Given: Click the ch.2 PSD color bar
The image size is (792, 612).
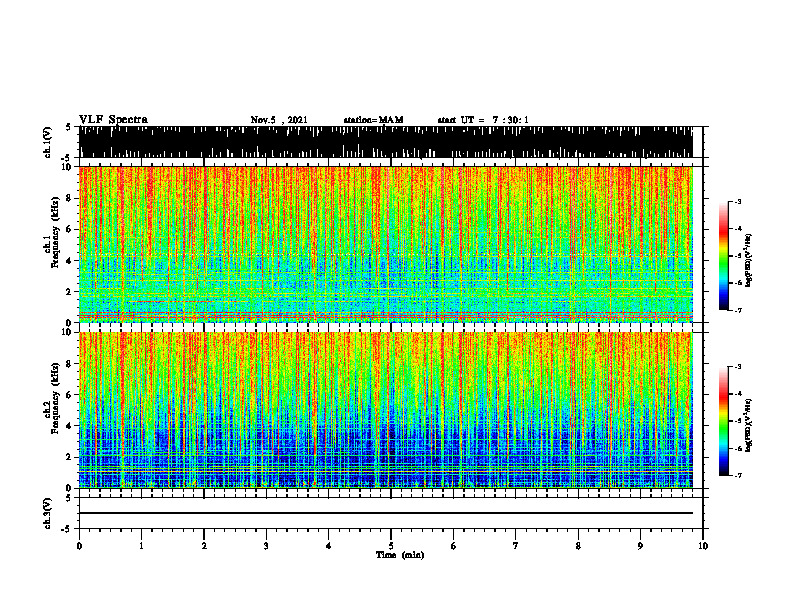Looking at the screenshot, I should point(723,421).
